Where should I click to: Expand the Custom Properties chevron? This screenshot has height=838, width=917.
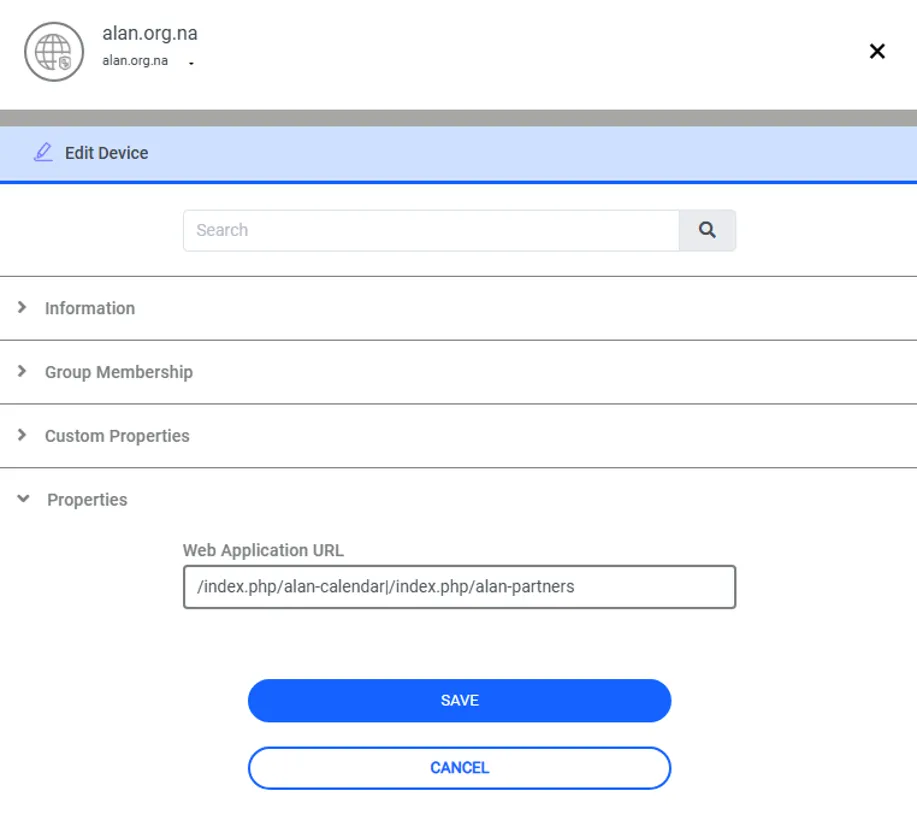pos(22,434)
